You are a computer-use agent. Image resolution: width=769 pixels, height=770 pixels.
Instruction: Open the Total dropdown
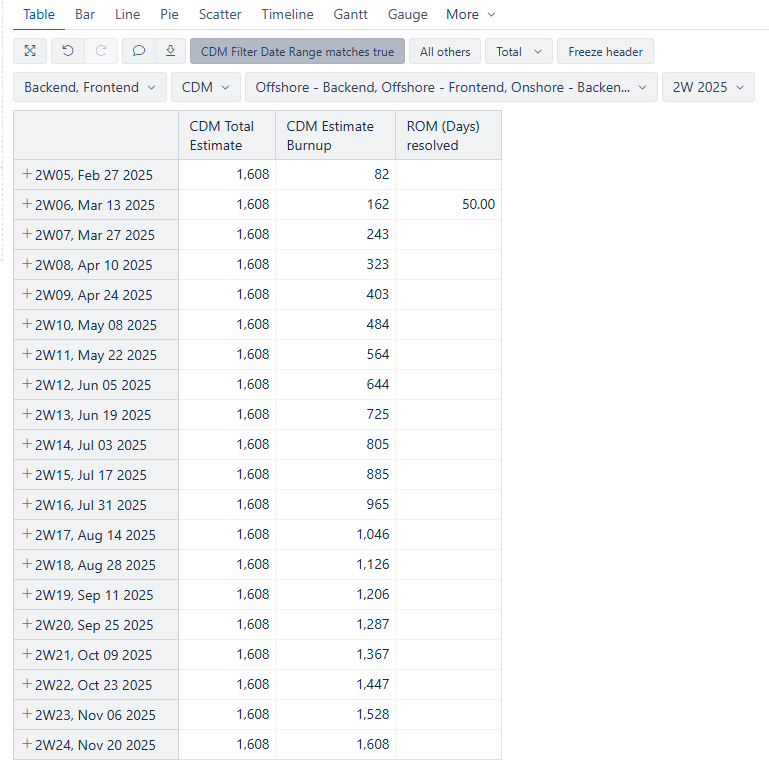click(x=519, y=51)
